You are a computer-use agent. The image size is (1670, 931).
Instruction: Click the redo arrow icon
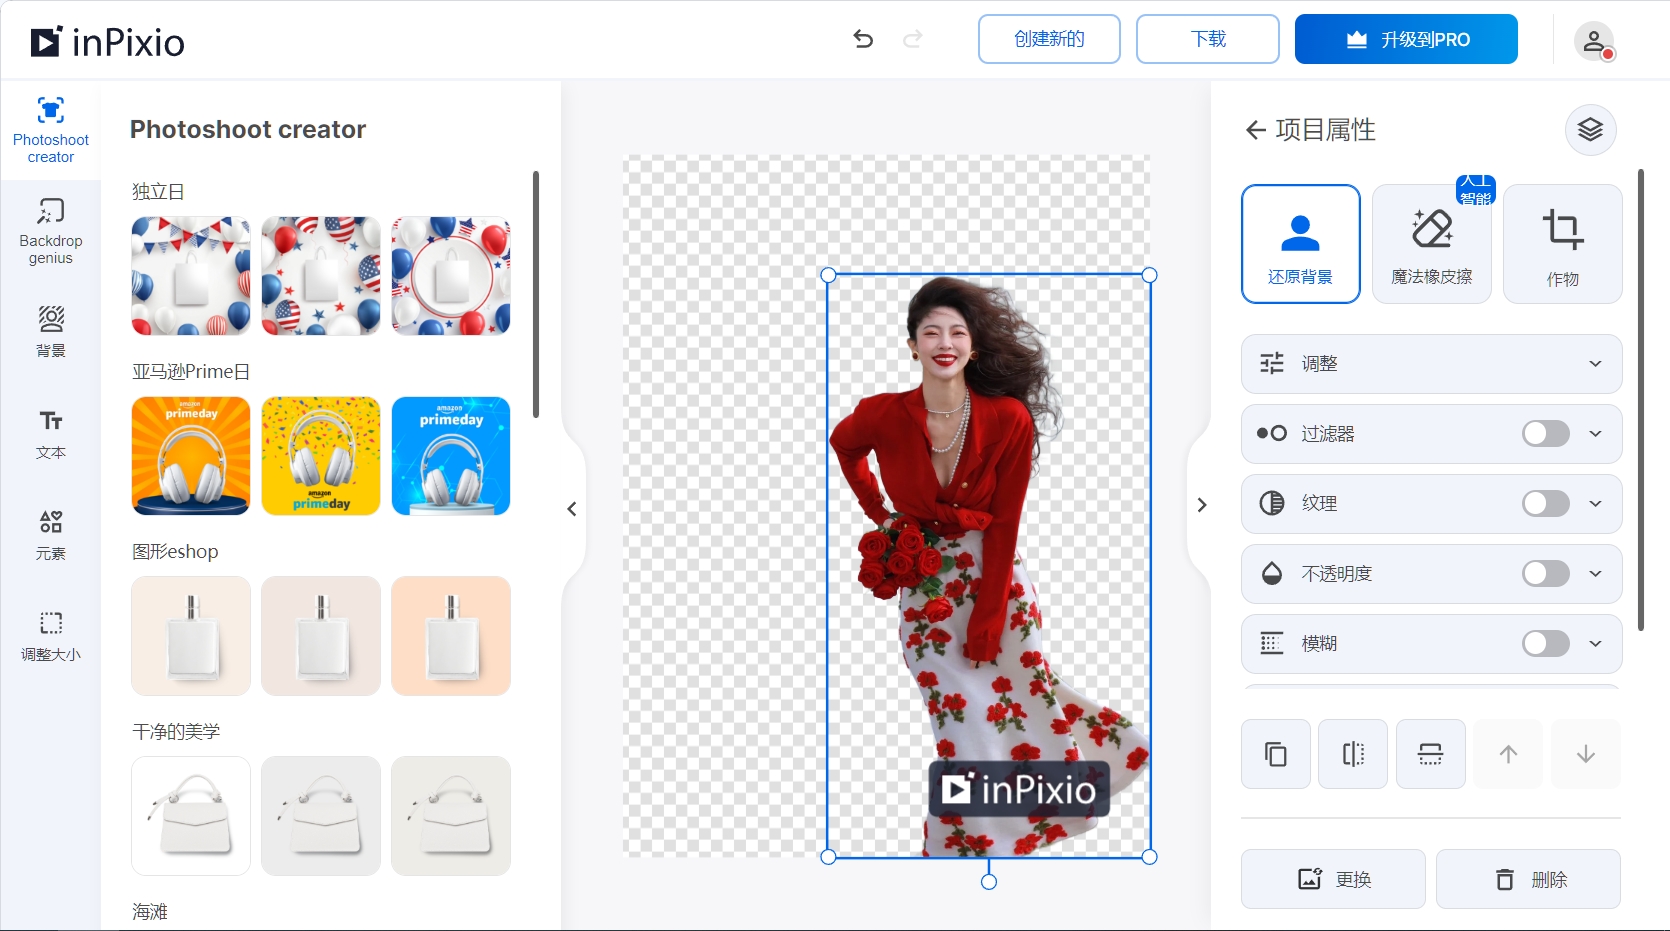coord(912,39)
